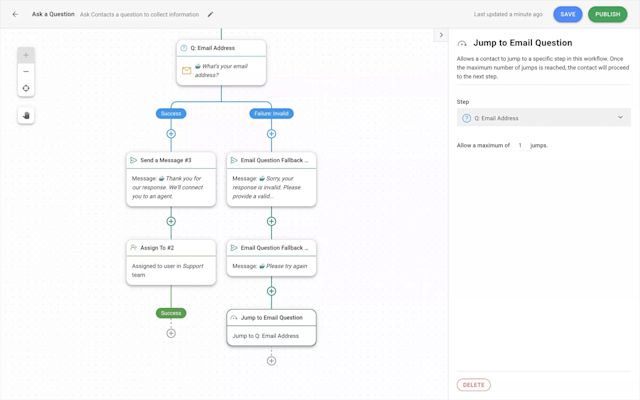Click jump icon beside panel title
The width and height of the screenshot is (640, 400).
click(x=462, y=43)
